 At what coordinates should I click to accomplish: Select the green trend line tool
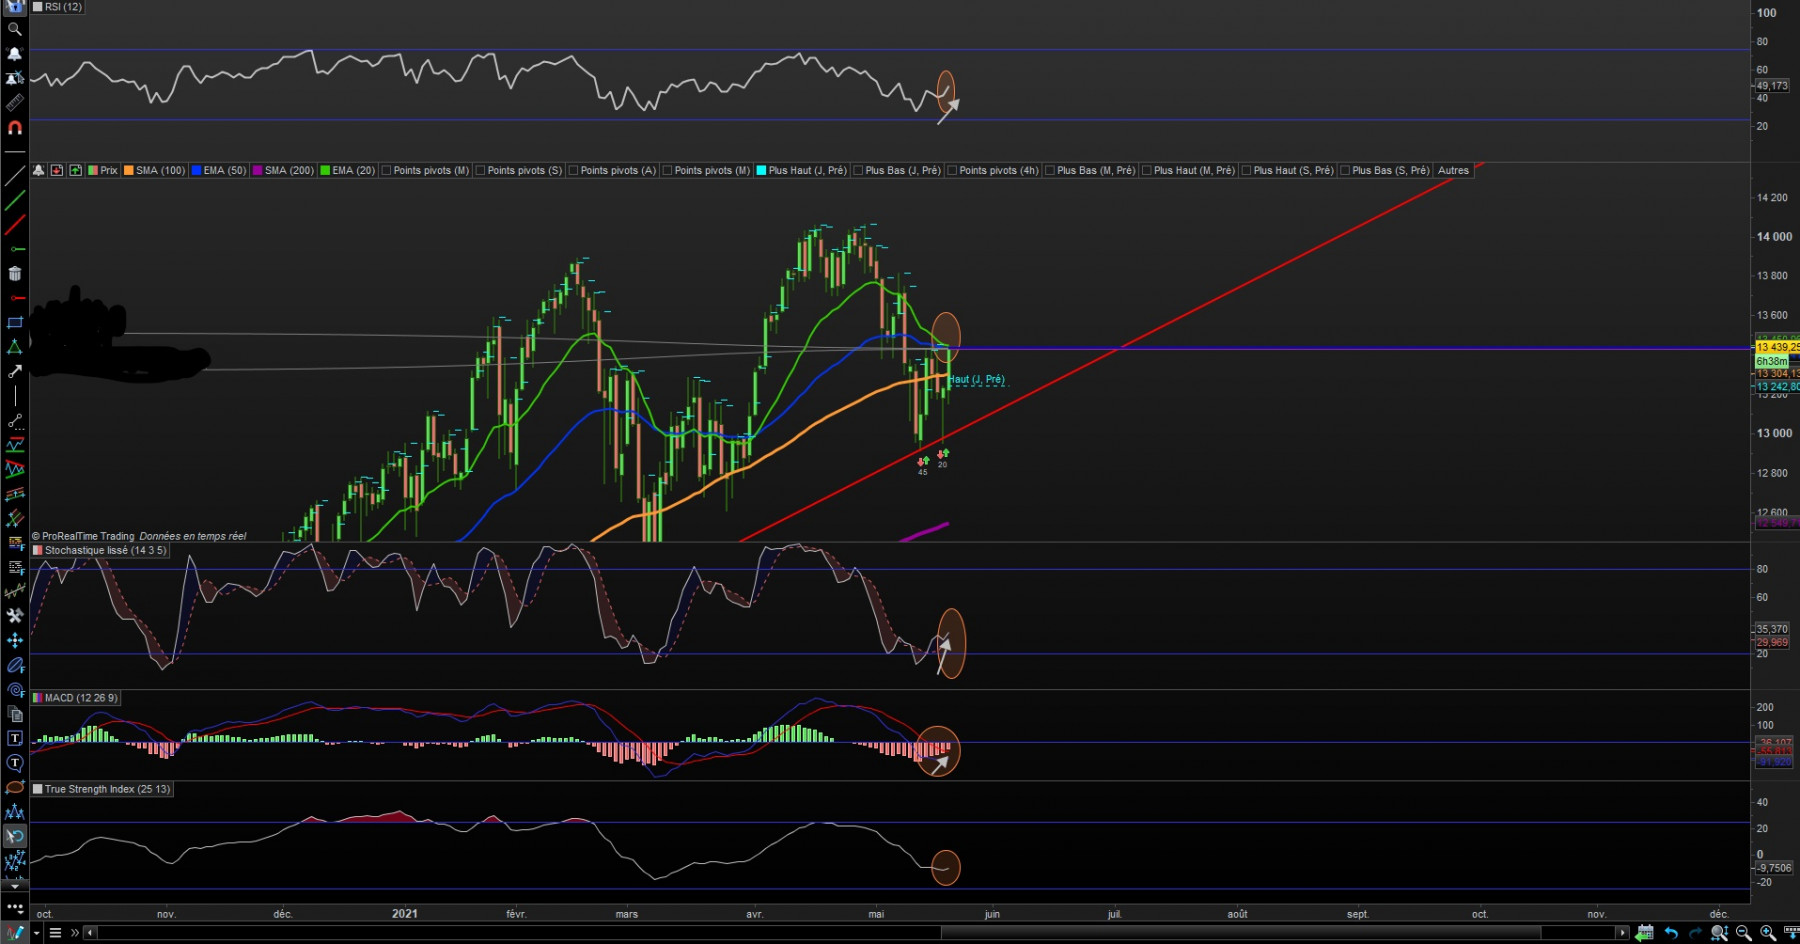[14, 201]
